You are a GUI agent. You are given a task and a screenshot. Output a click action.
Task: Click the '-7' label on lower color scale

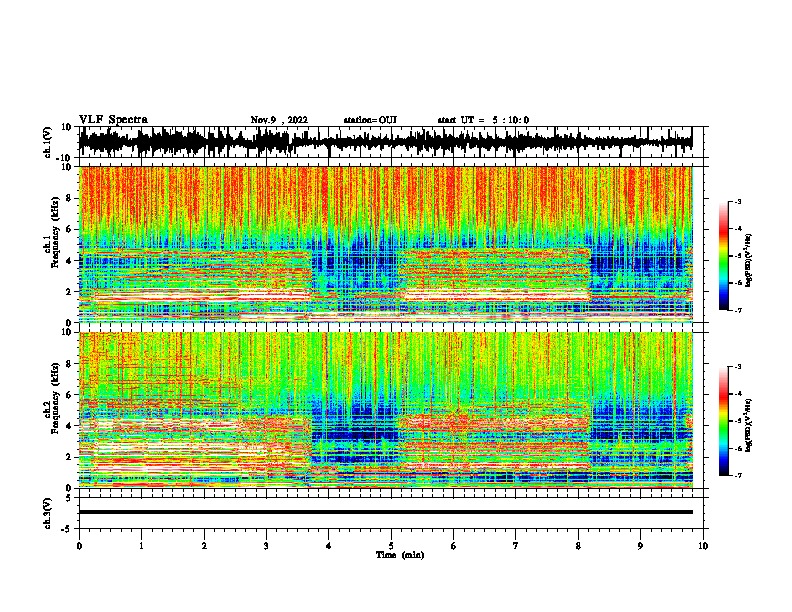point(738,475)
